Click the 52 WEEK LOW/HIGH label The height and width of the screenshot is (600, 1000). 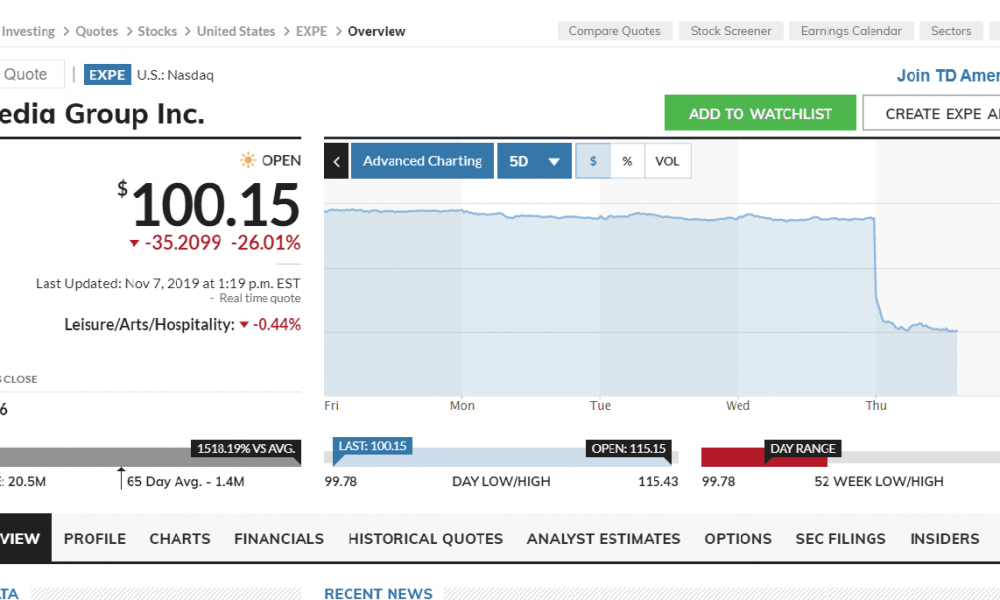879,481
